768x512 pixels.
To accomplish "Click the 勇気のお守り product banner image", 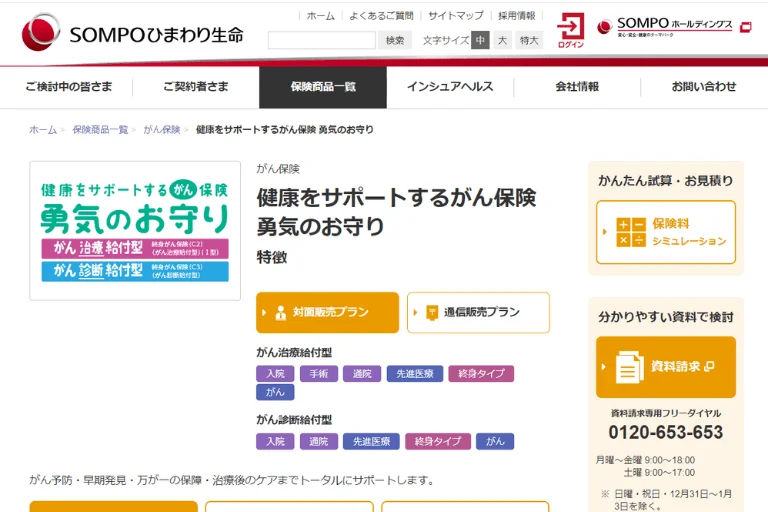I will 135,231.
